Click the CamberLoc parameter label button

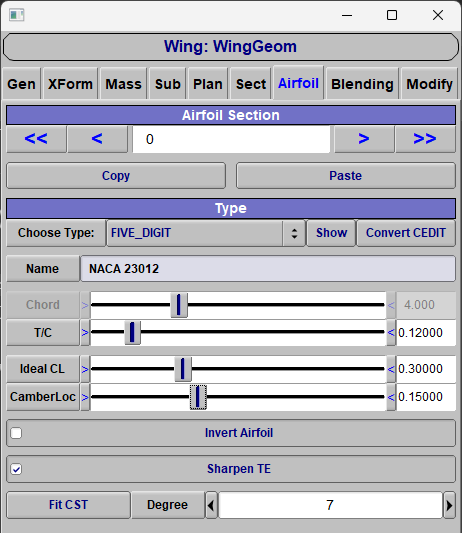tap(42, 397)
